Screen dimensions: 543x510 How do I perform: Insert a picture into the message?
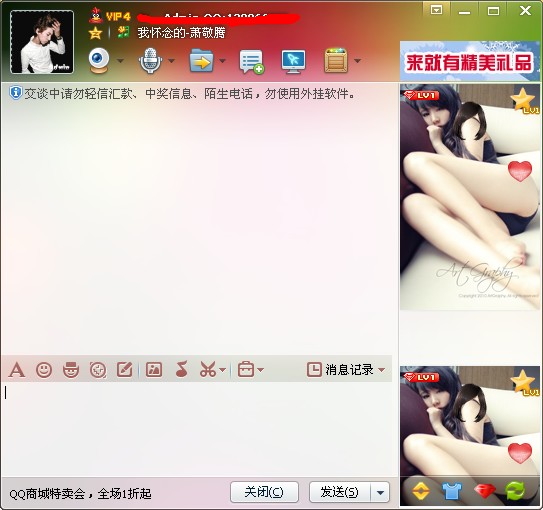click(154, 370)
